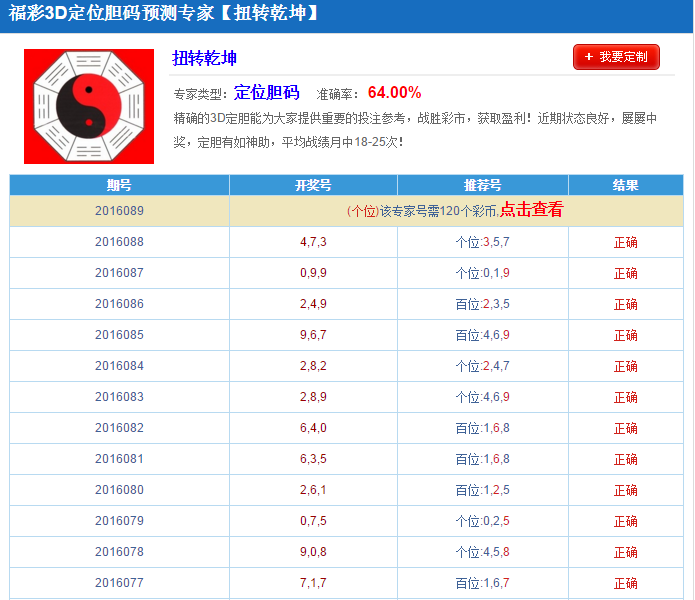This screenshot has height=600, width=695.
Task: Select period number 2016087
Action: pos(119,273)
